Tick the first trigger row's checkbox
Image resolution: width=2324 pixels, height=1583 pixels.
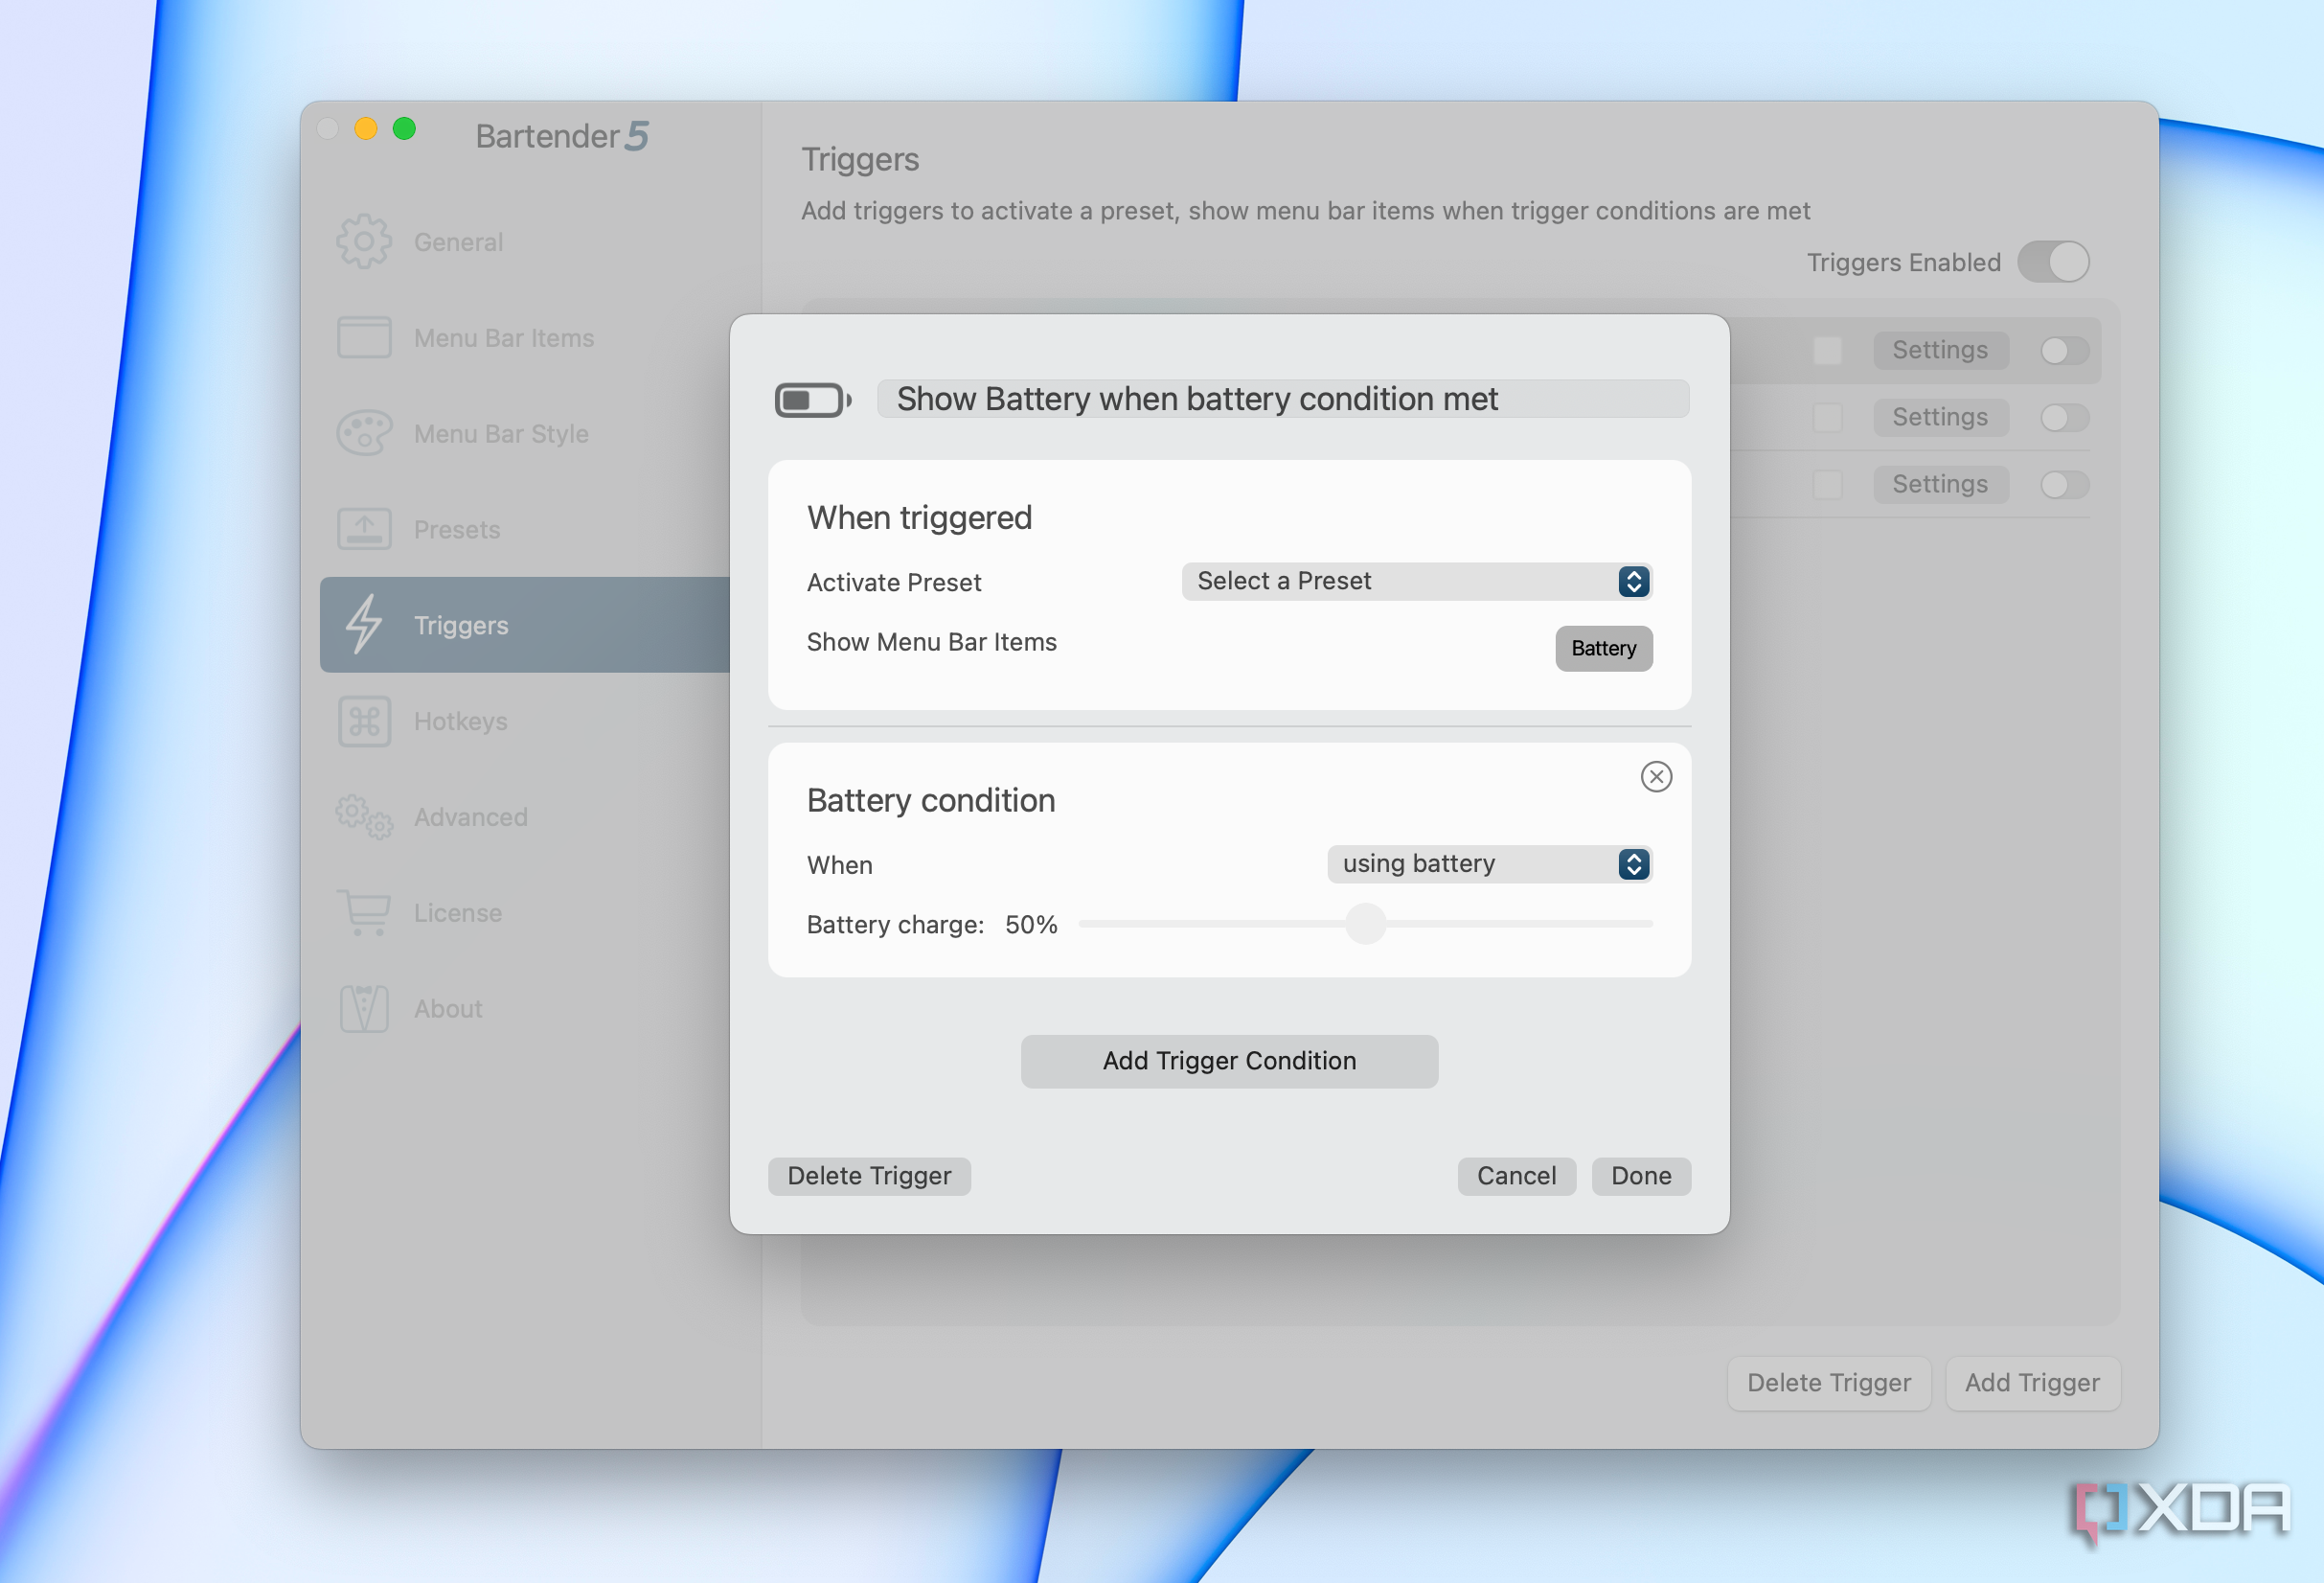tap(1827, 350)
